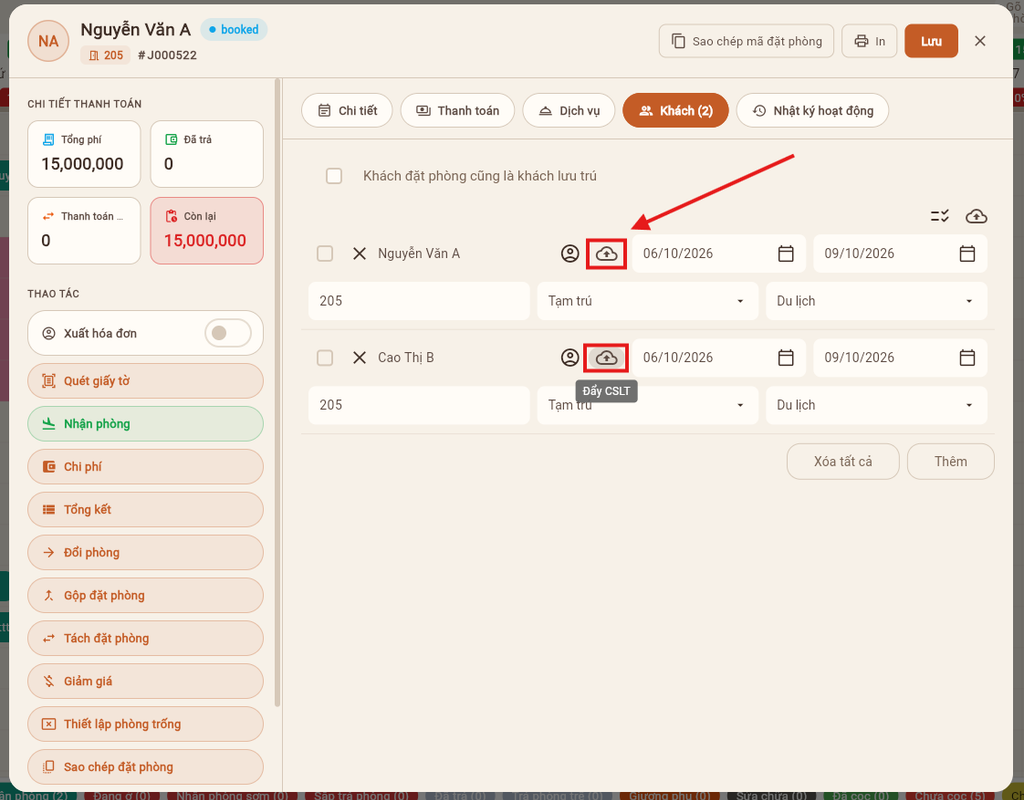Expand Du lịch dropdown for Cao Thị B

tap(876, 405)
